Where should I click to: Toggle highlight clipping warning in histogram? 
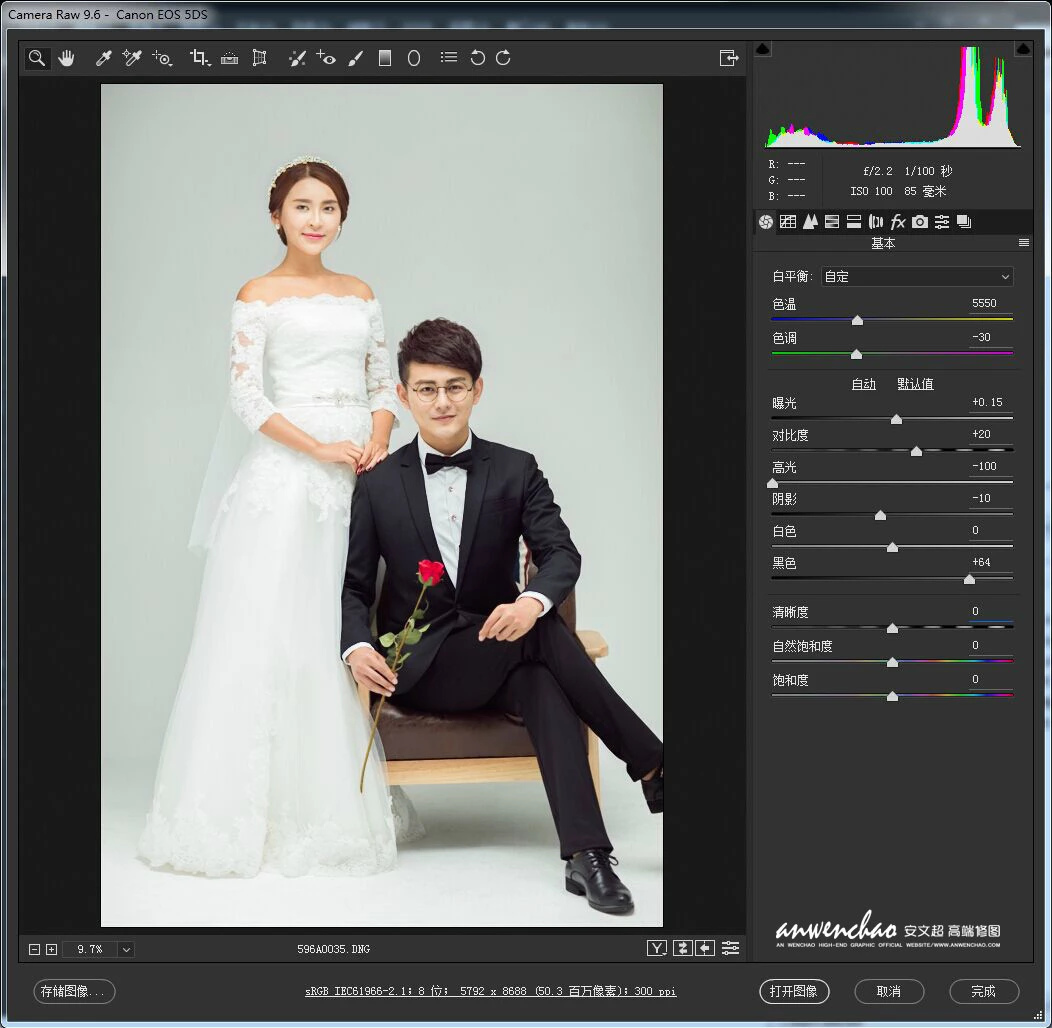click(1023, 49)
